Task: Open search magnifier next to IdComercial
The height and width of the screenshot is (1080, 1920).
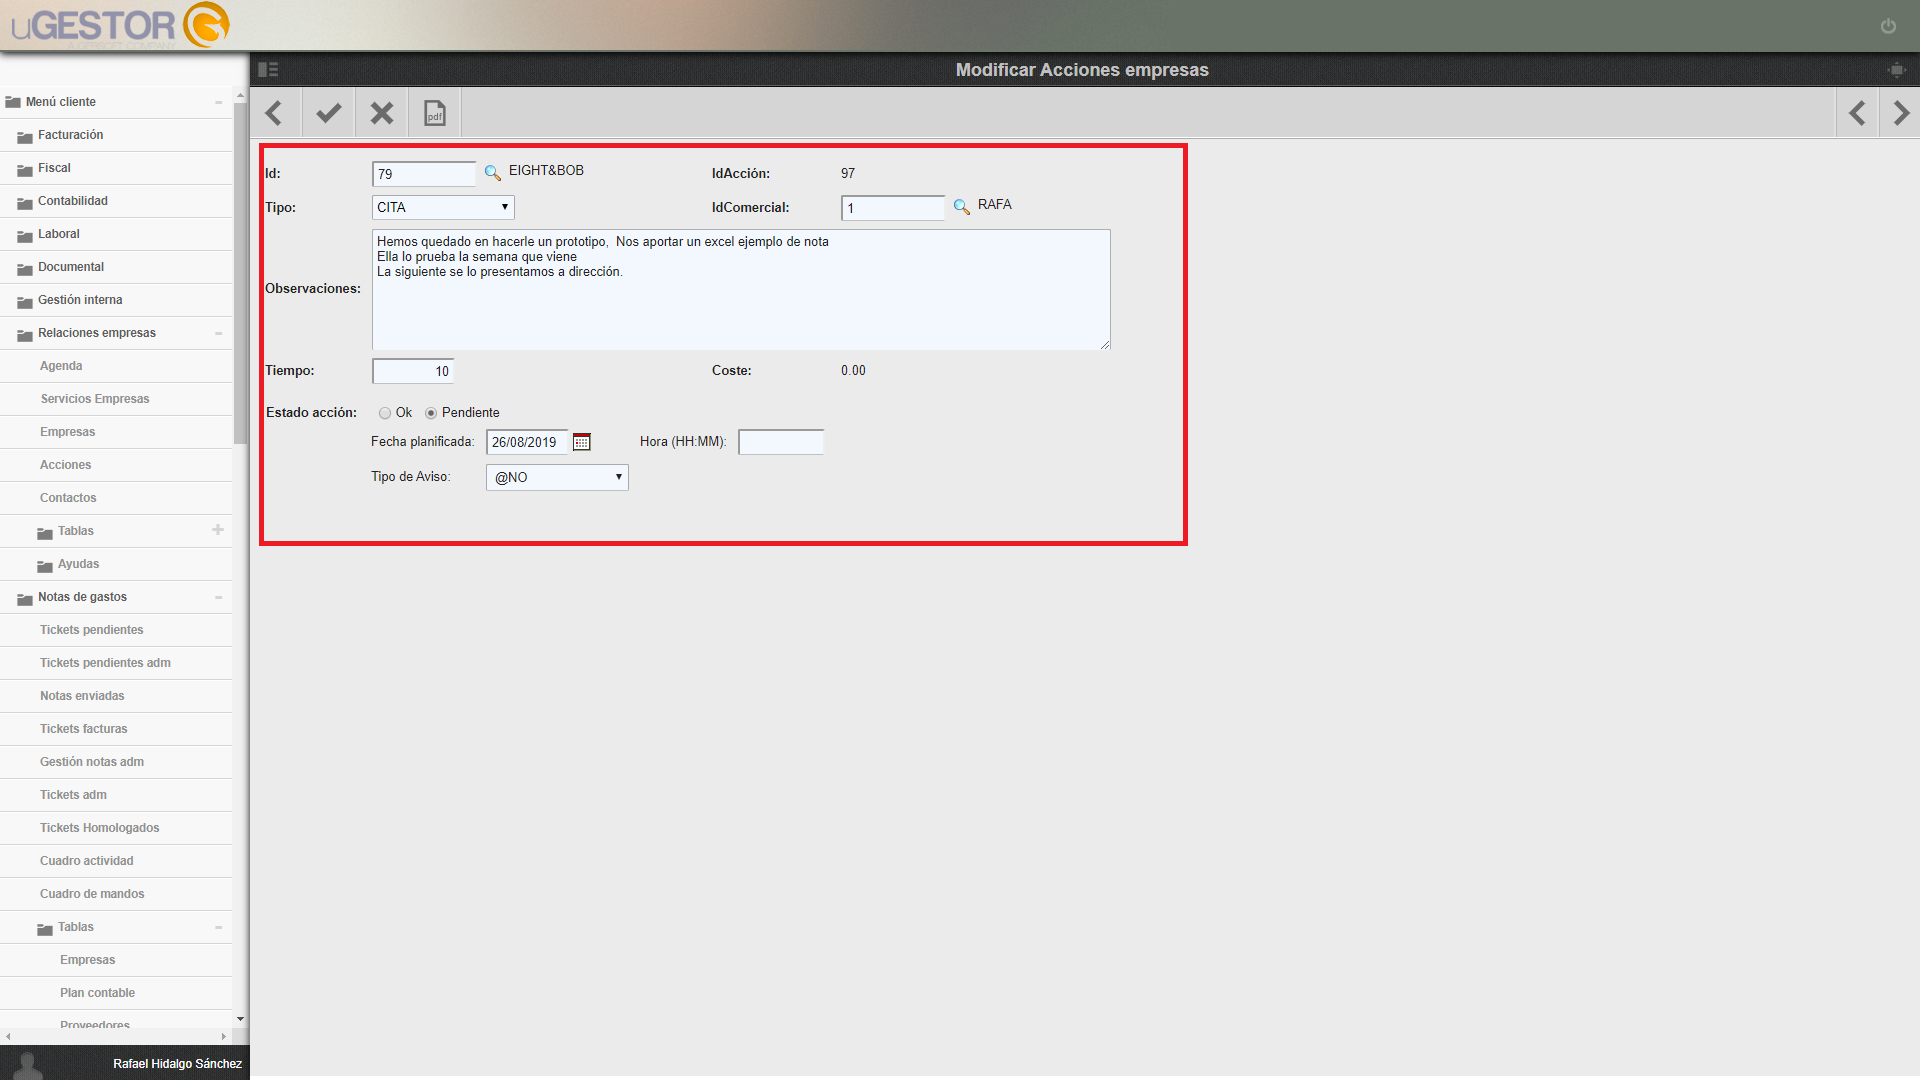Action: pos(961,207)
